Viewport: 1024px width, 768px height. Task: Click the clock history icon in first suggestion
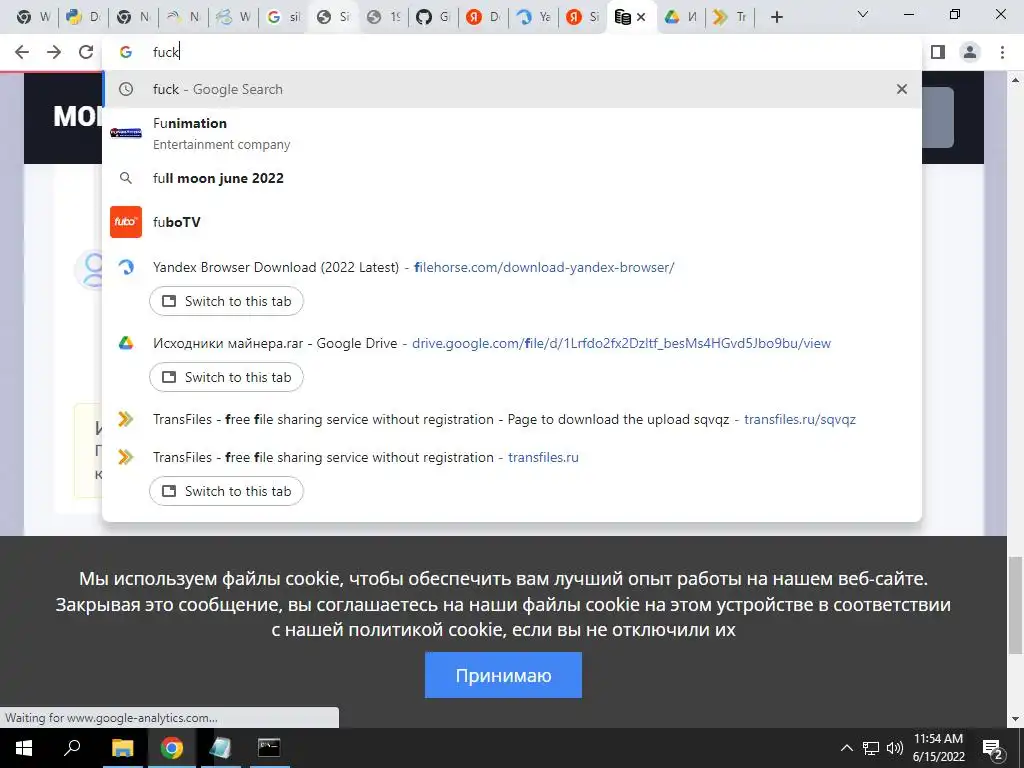tap(125, 89)
